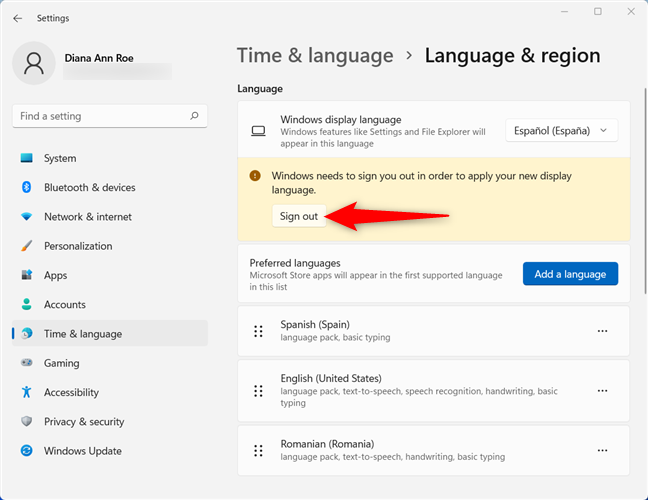
Task: Go to the Time & language breadcrumb
Action: [315, 55]
